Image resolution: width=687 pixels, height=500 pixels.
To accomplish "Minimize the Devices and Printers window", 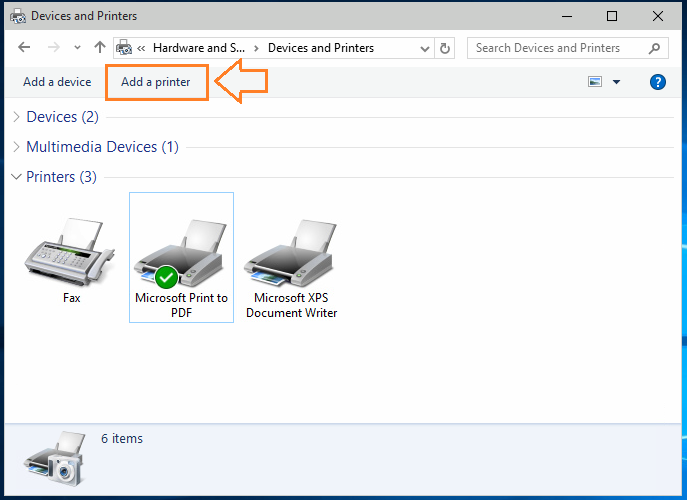I will (567, 16).
